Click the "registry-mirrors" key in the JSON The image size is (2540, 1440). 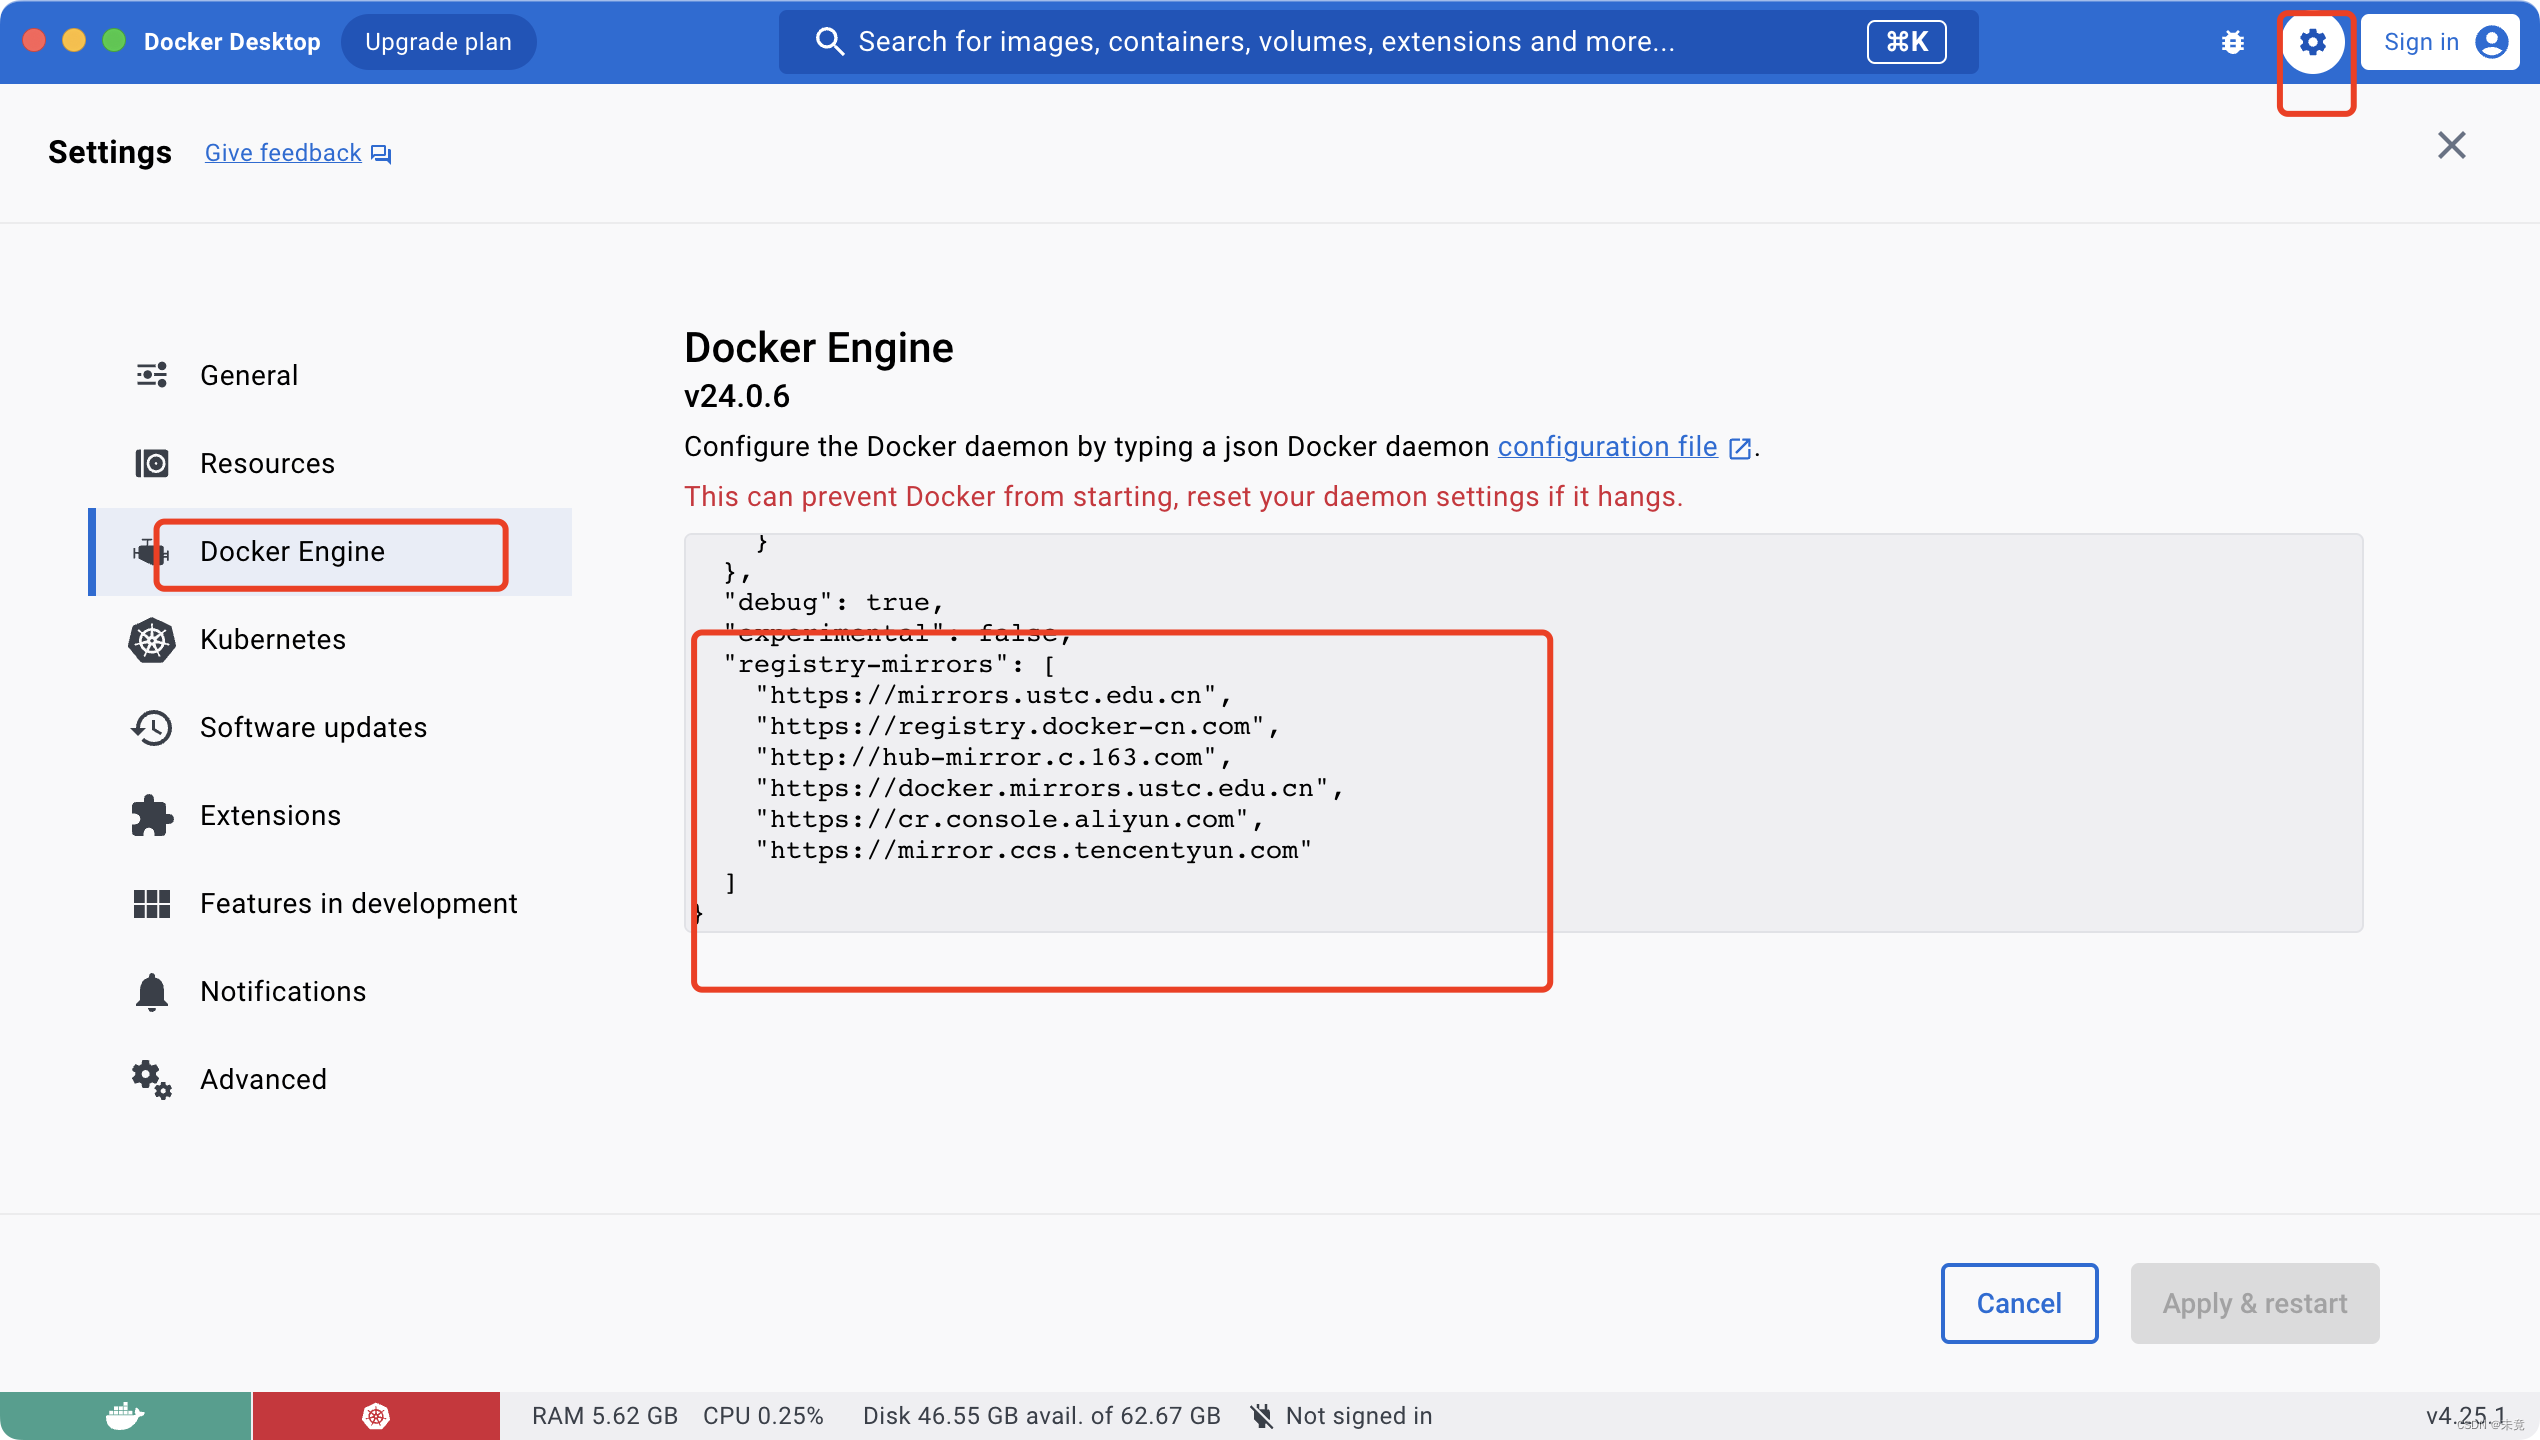(x=866, y=665)
